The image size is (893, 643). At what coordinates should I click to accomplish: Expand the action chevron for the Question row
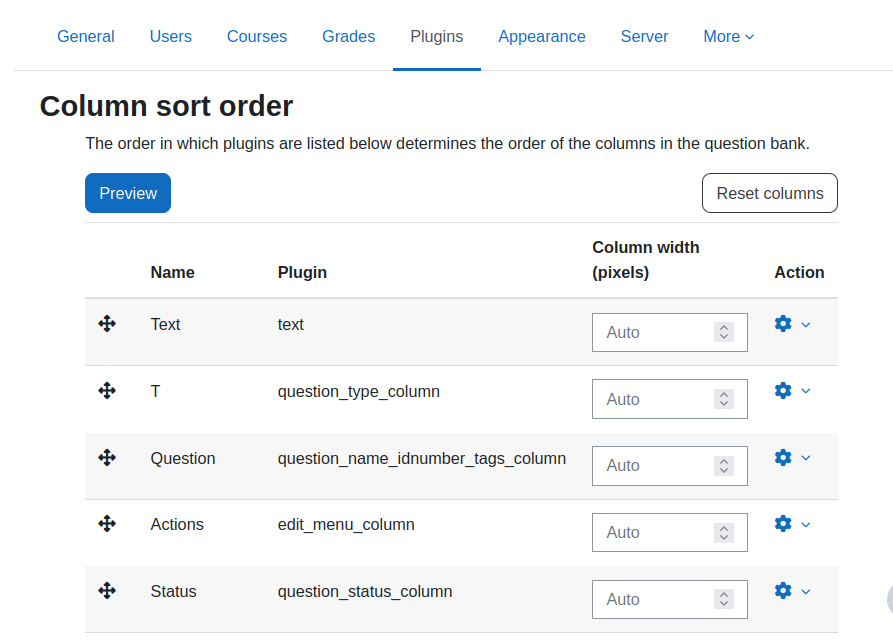tap(806, 458)
